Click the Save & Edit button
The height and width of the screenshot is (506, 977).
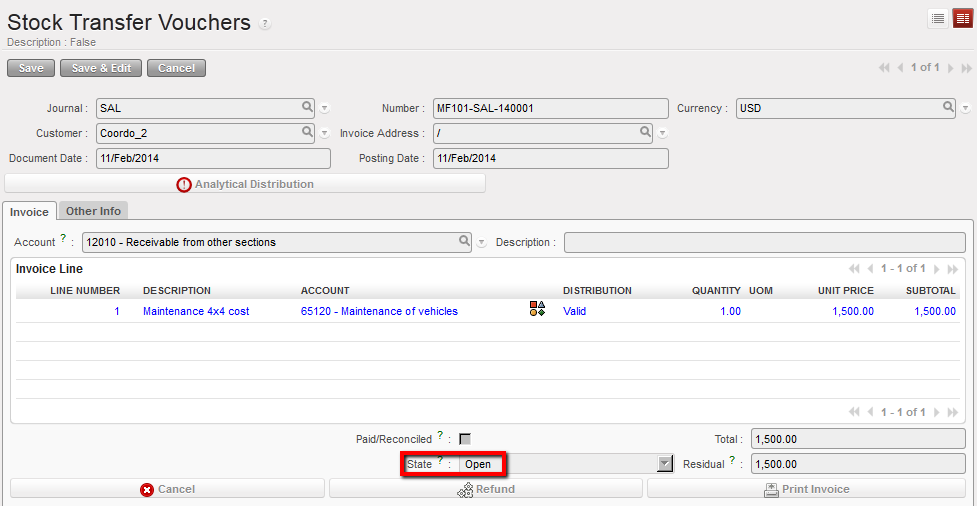coord(100,68)
